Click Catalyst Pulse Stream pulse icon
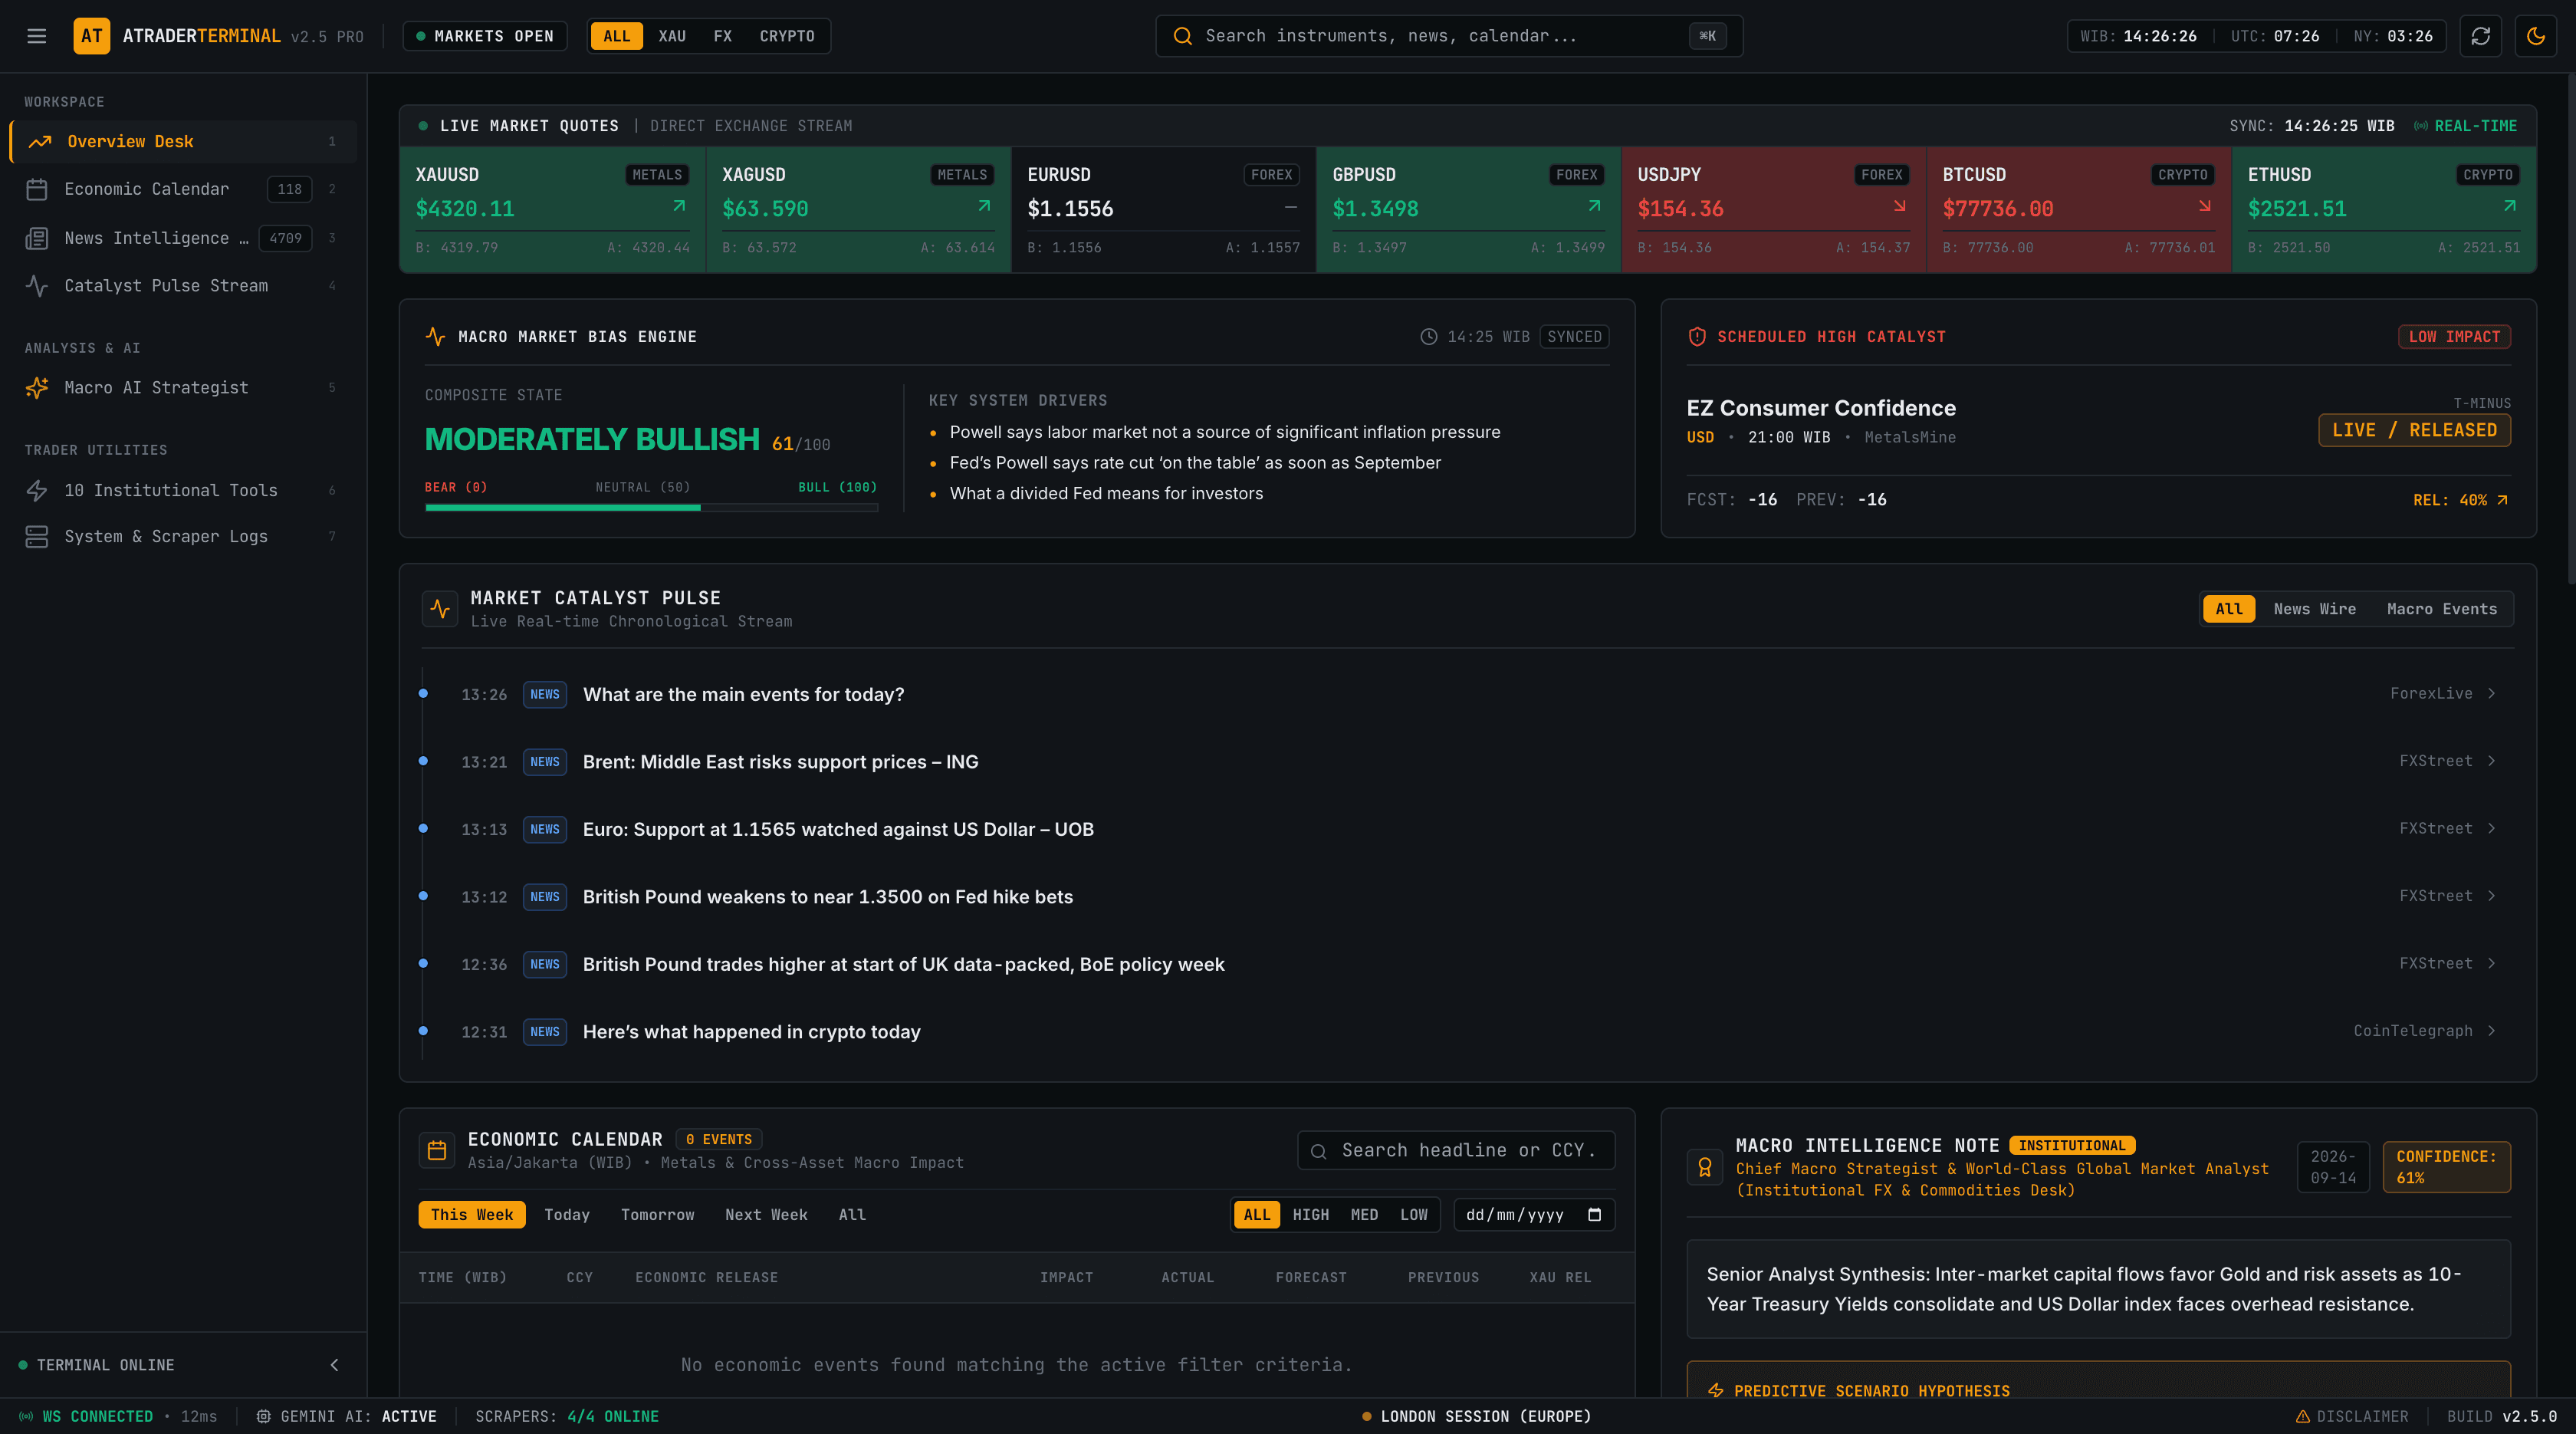The width and height of the screenshot is (2576, 1434). pos(37,286)
